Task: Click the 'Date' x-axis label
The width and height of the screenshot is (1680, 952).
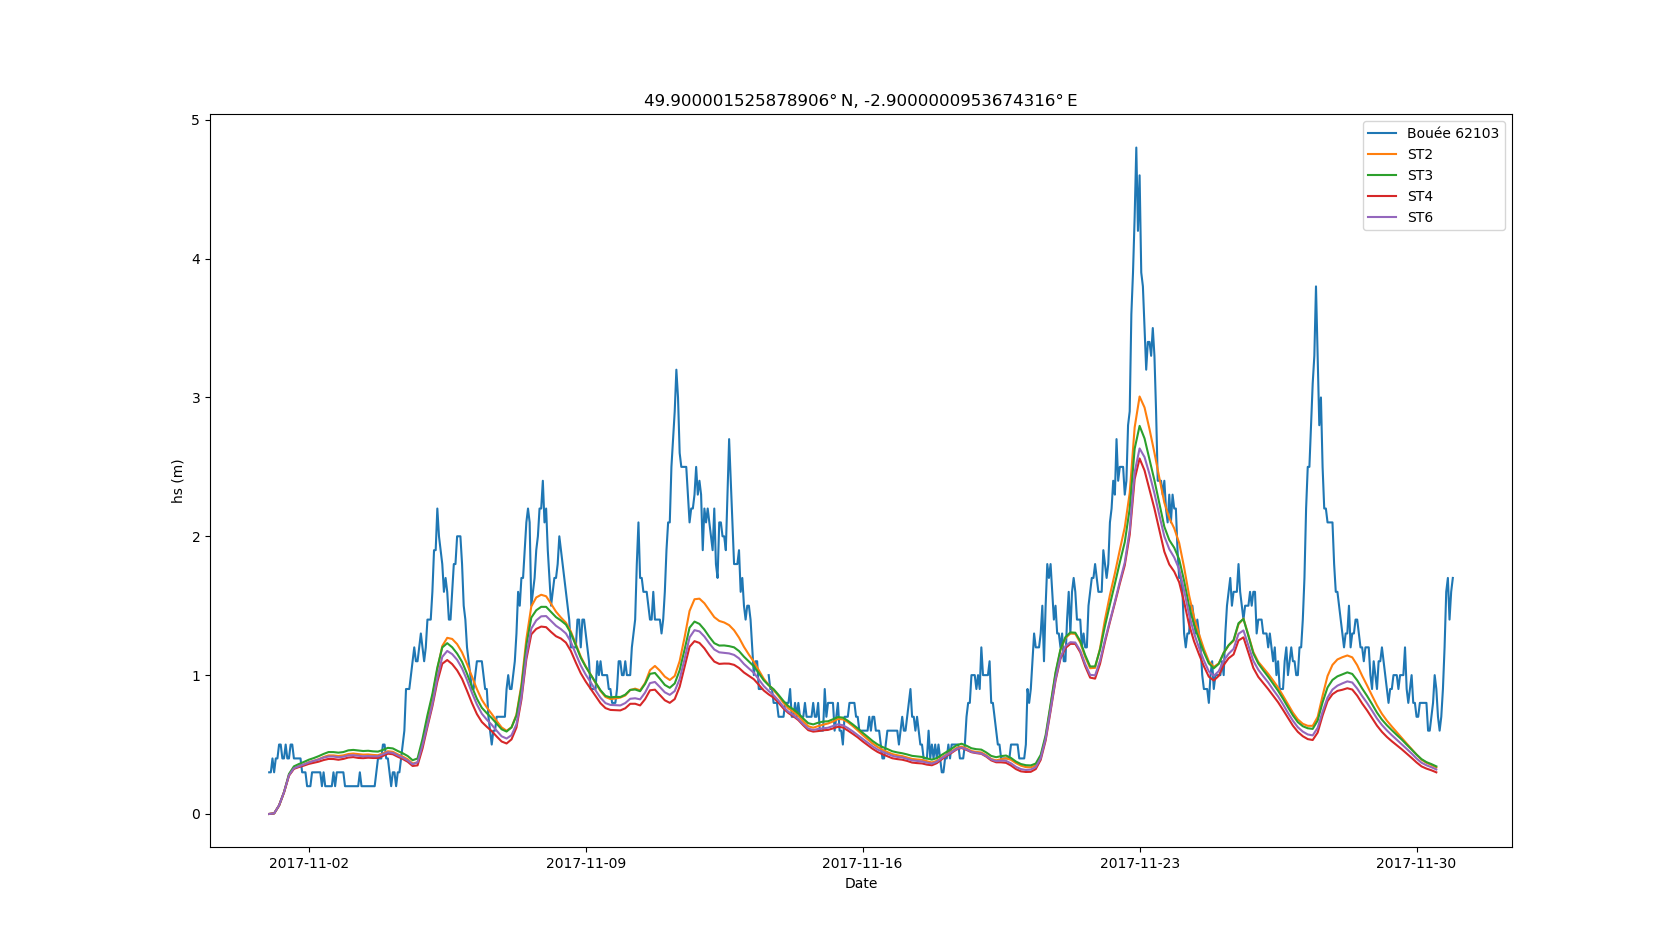Action: coord(860,883)
